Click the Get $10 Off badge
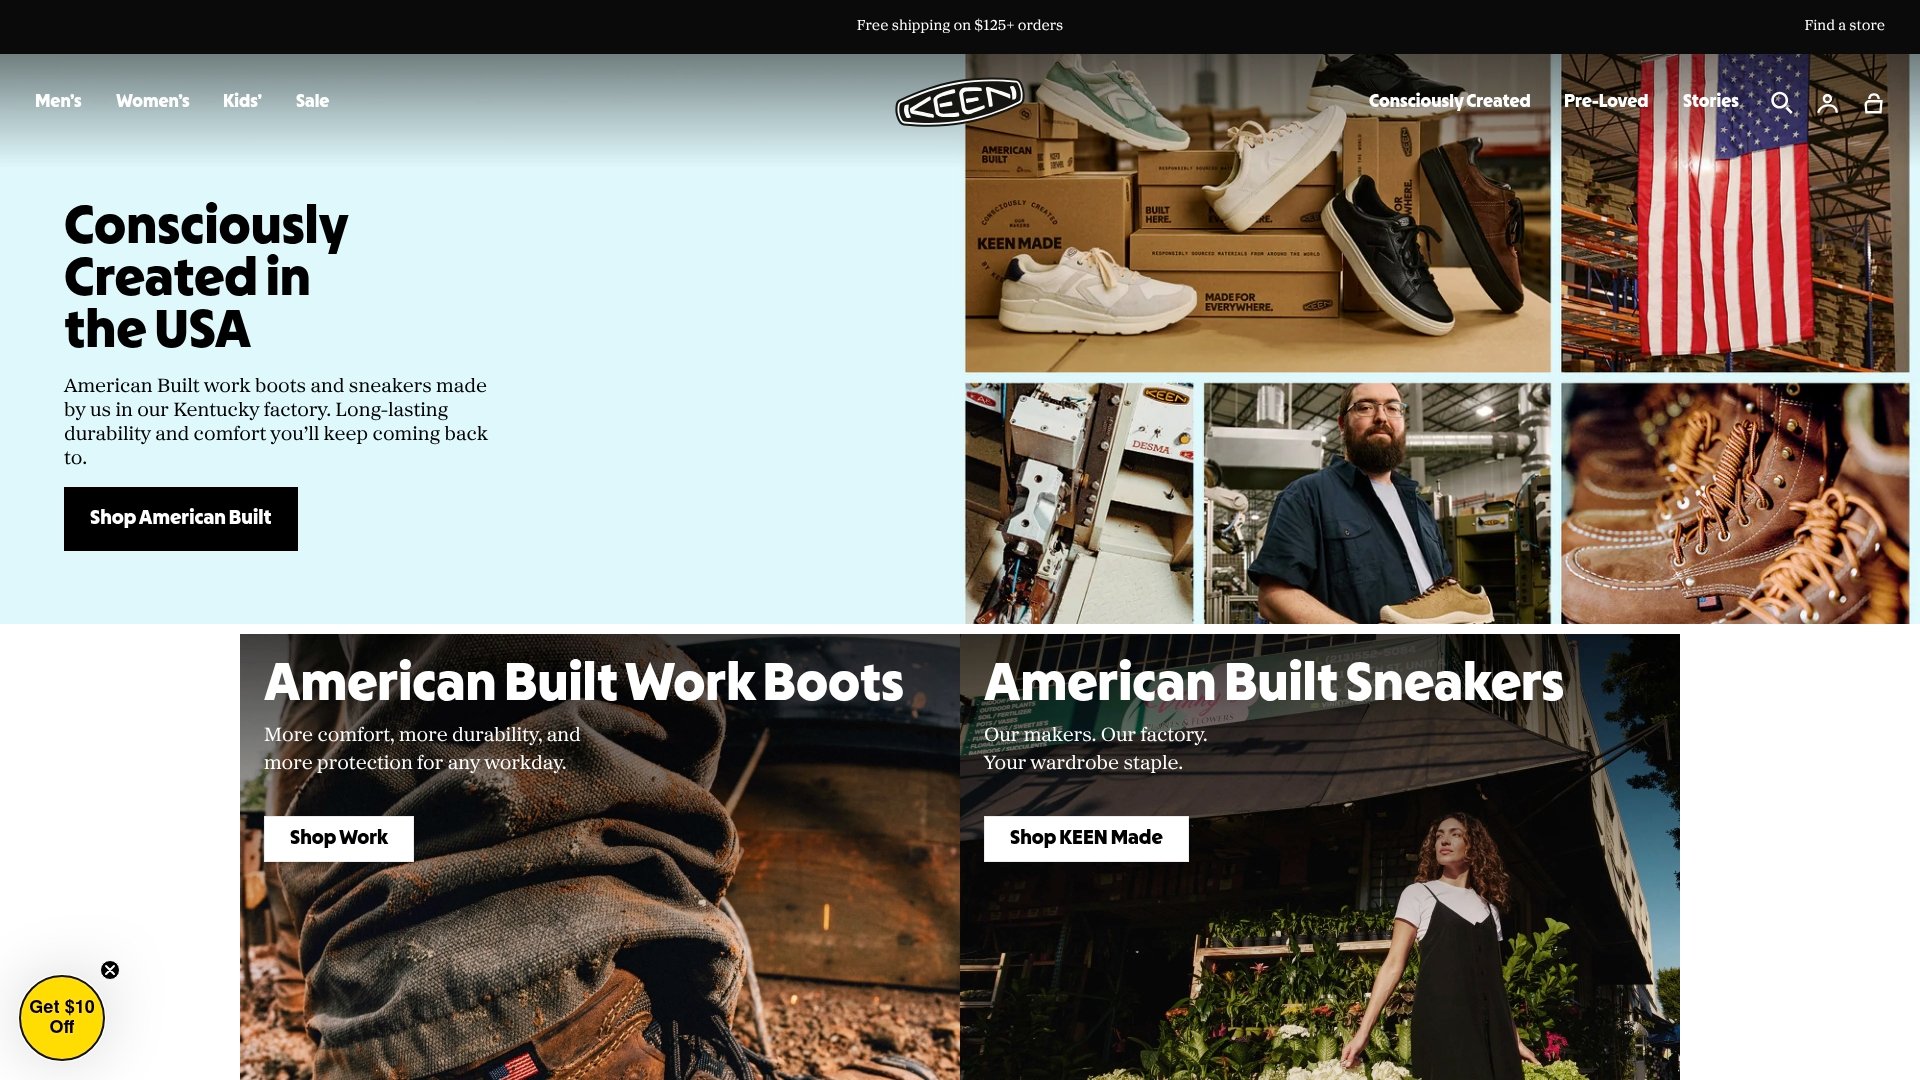 click(62, 1018)
